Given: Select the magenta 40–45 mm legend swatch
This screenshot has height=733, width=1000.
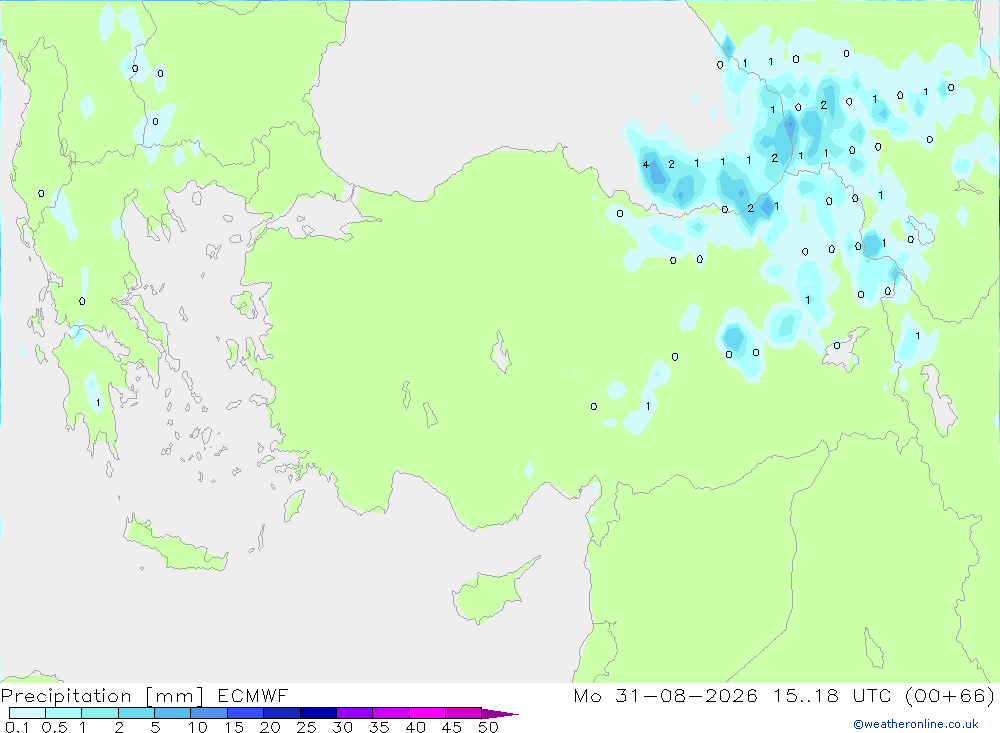Looking at the screenshot, I should point(427,713).
